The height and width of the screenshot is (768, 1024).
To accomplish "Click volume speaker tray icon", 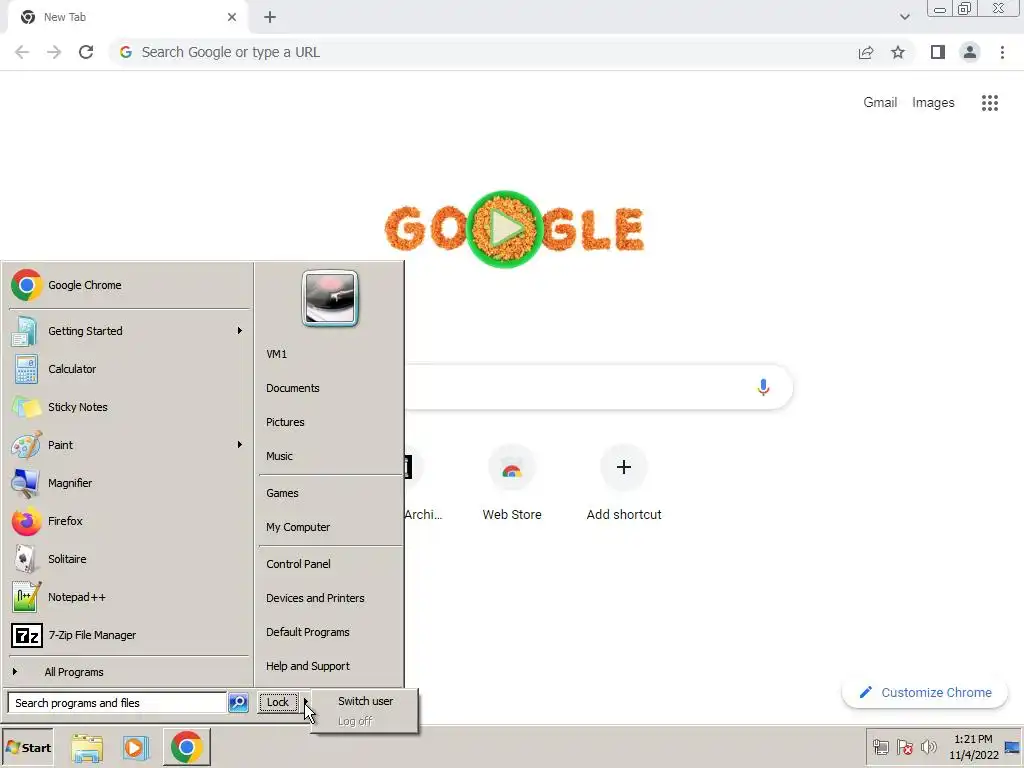I will [x=928, y=747].
